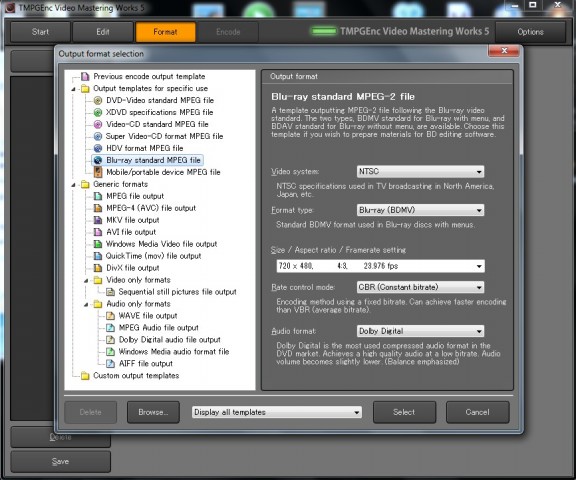576x480 pixels.
Task: Select 'HDV format MPEG file' label
Action: click(x=144, y=148)
